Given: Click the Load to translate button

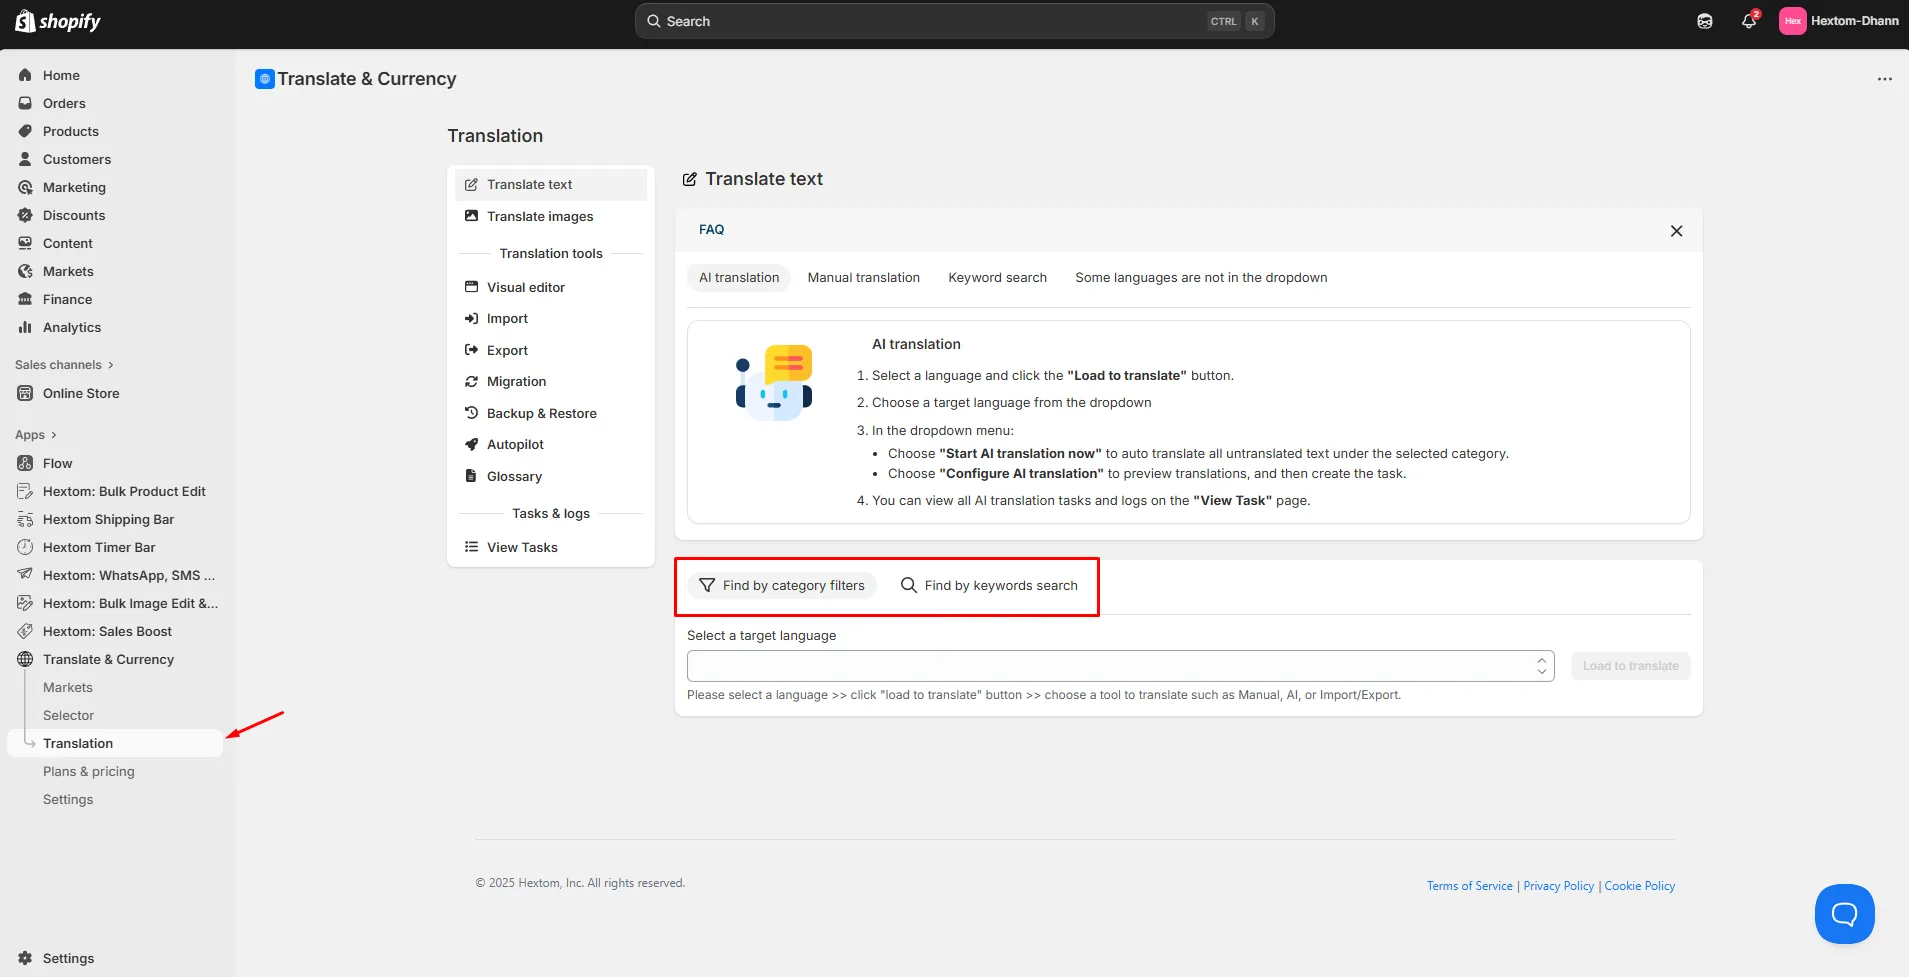Looking at the screenshot, I should pos(1630,666).
